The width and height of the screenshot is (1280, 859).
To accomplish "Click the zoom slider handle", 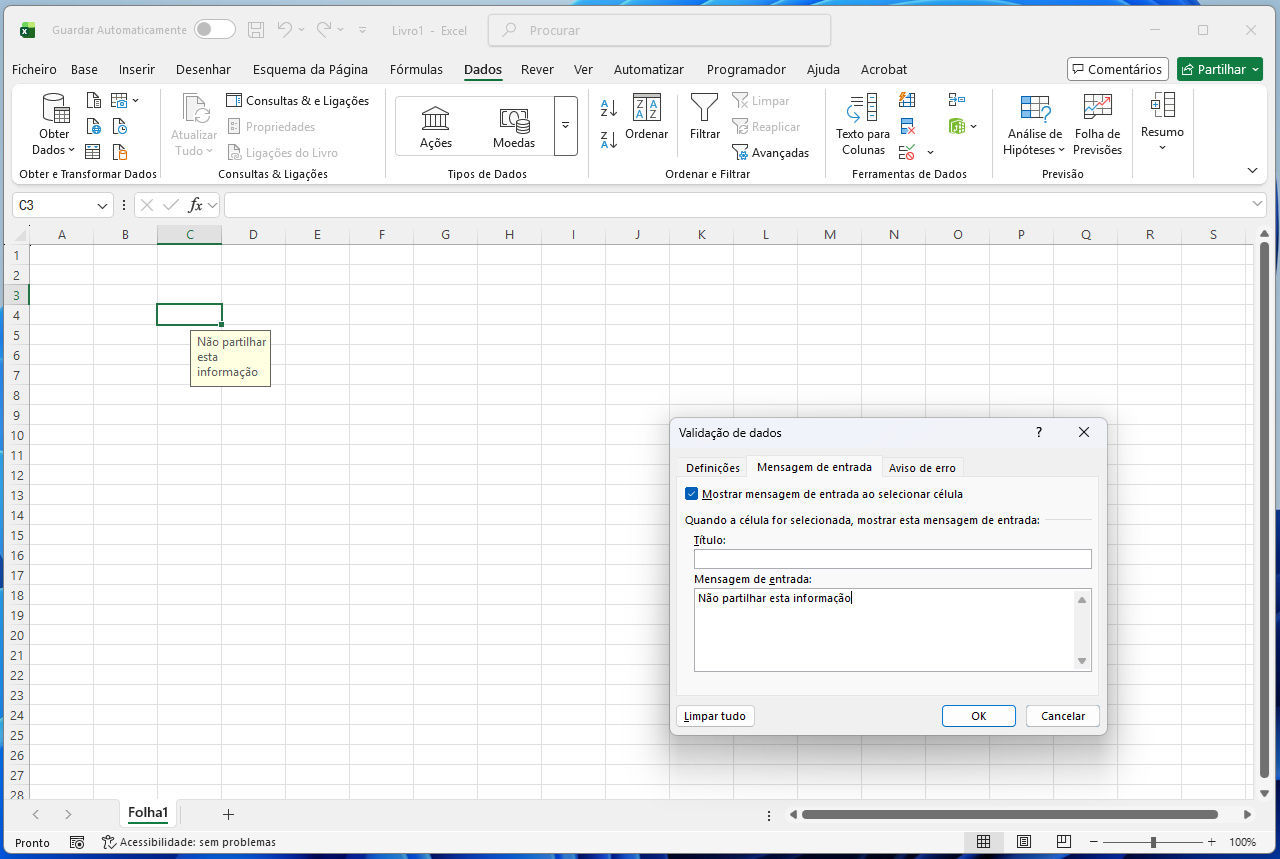I will (1153, 842).
